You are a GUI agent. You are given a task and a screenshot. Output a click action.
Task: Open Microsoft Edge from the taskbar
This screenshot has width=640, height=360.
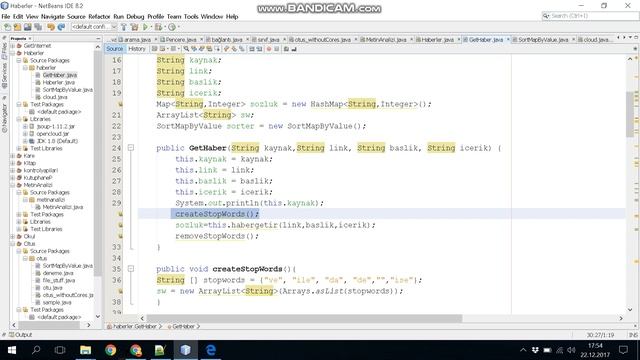point(211,350)
